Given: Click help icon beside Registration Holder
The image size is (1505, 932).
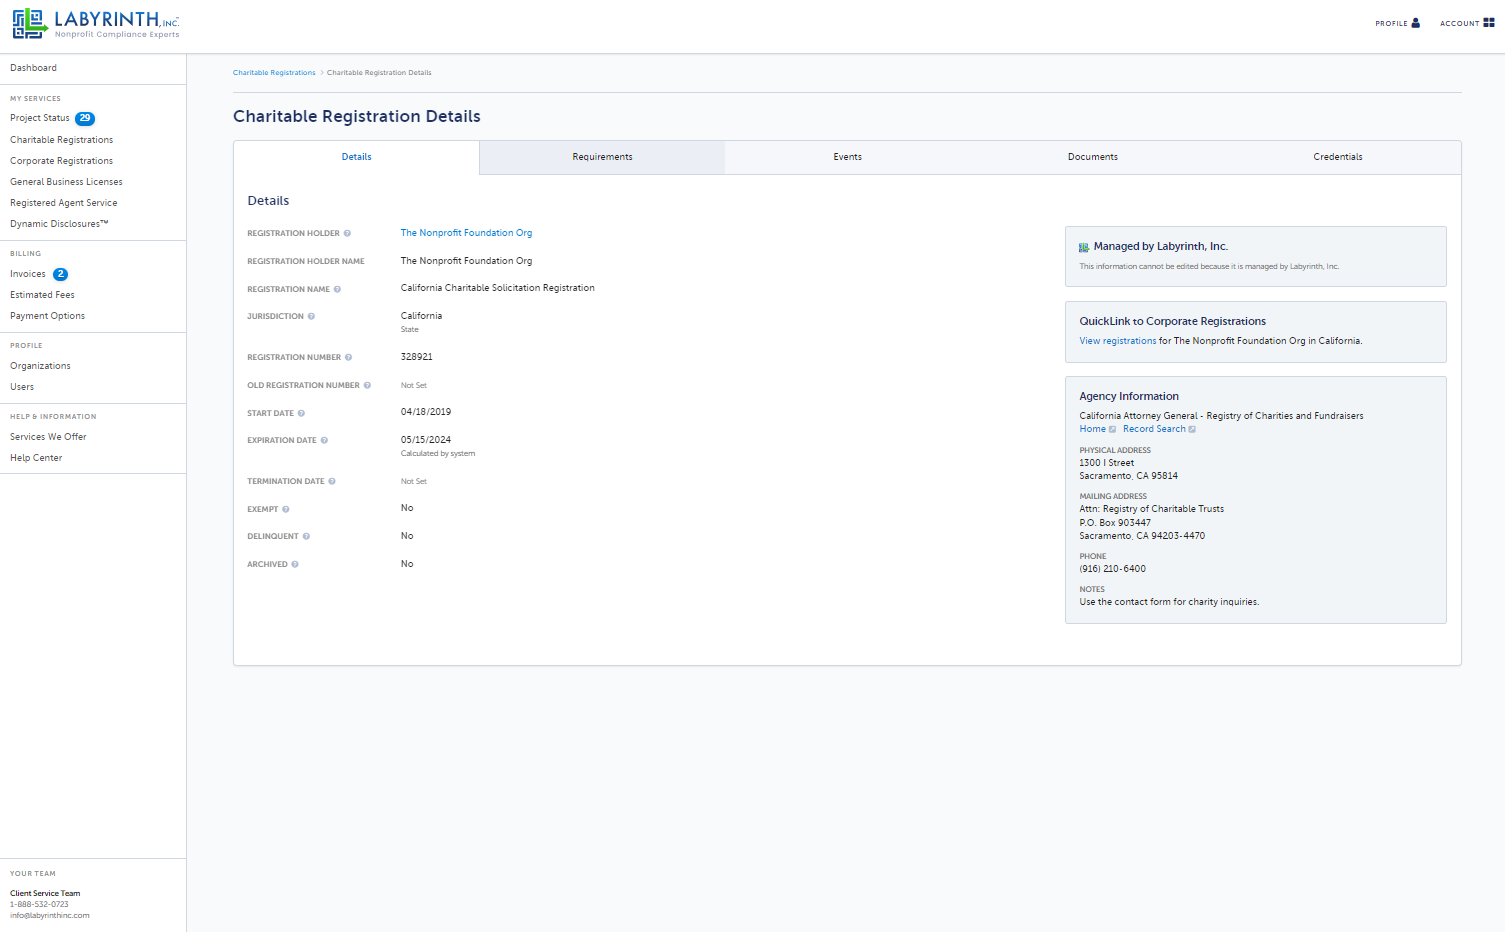Looking at the screenshot, I should [x=347, y=233].
